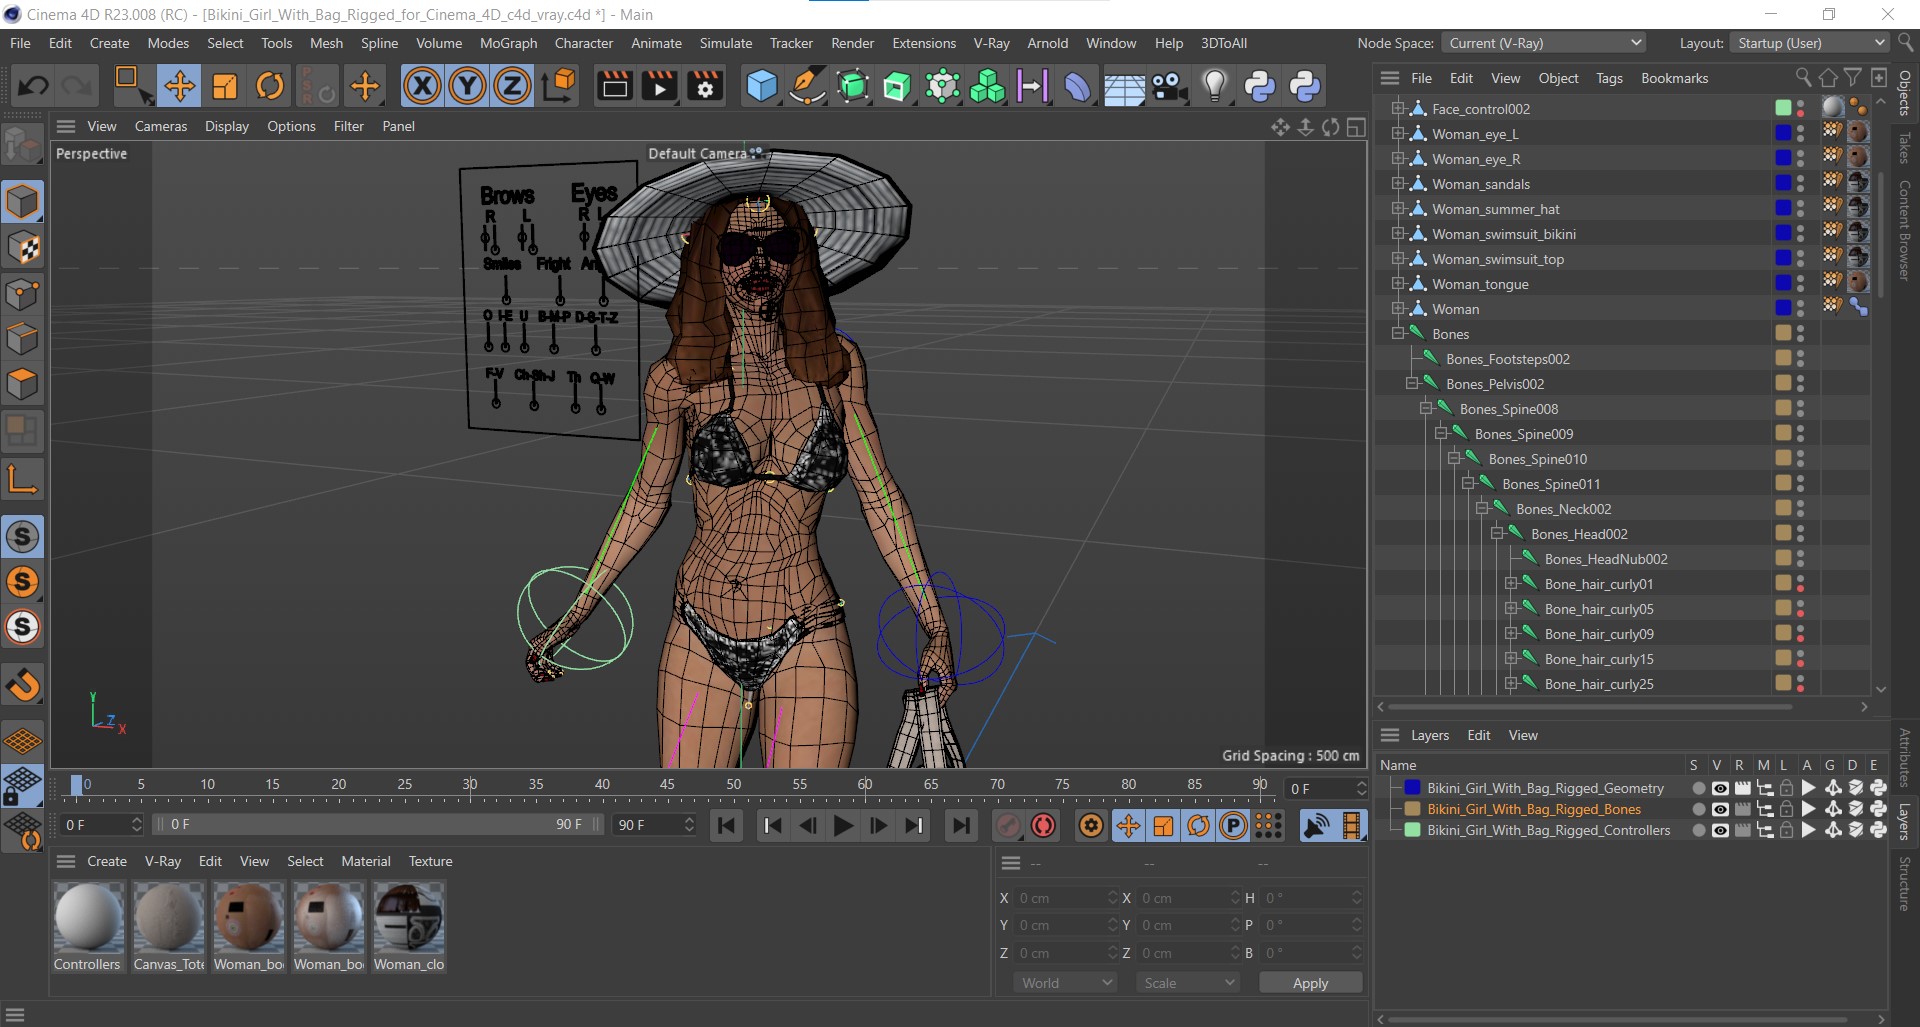The height and width of the screenshot is (1027, 1920).
Task: Select the Rotate tool
Action: click(x=270, y=86)
